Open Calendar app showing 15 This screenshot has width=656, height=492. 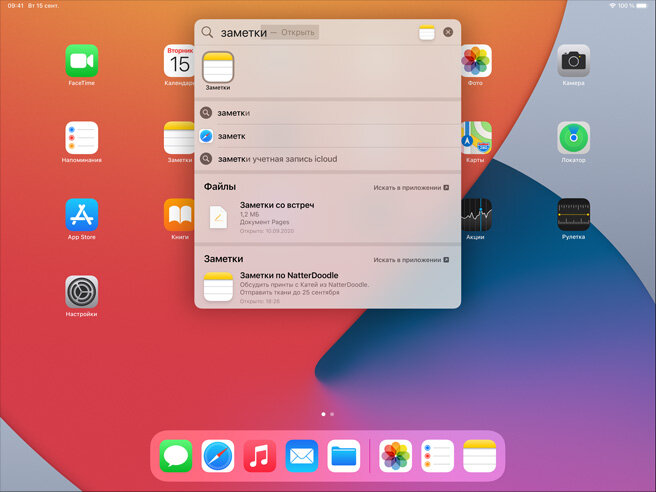[179, 61]
